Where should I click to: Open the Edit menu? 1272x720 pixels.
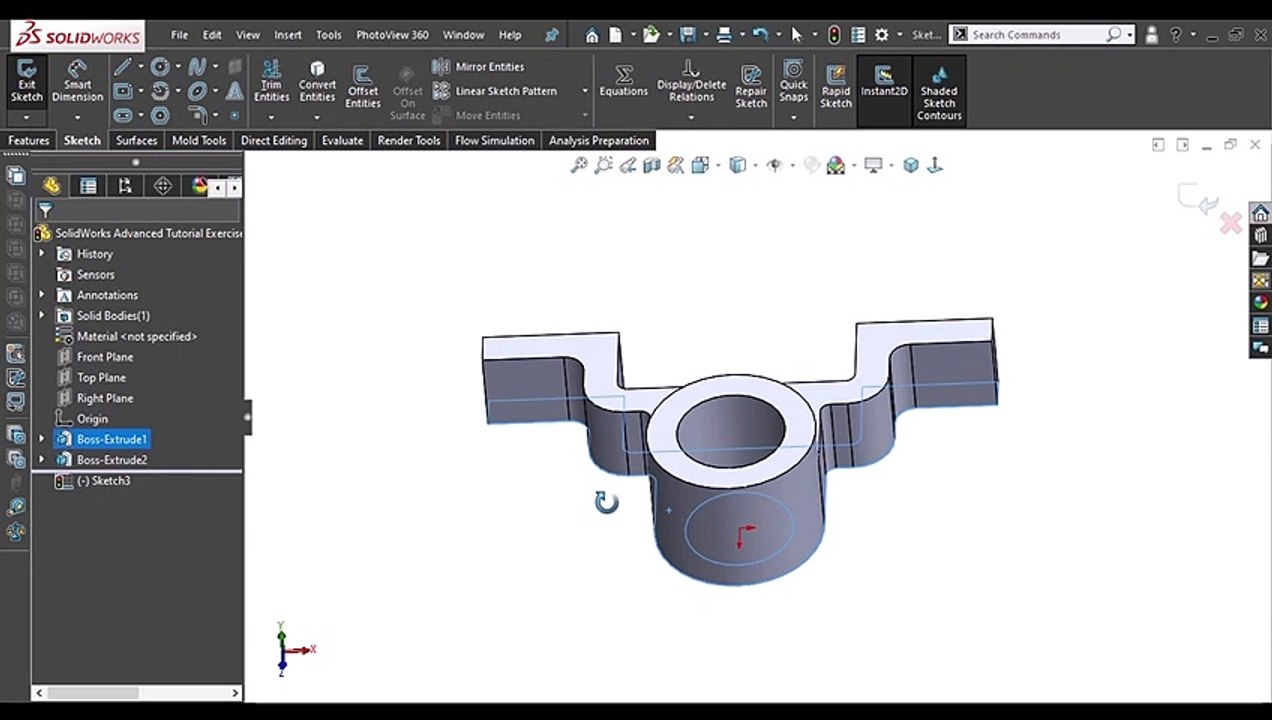pos(212,35)
